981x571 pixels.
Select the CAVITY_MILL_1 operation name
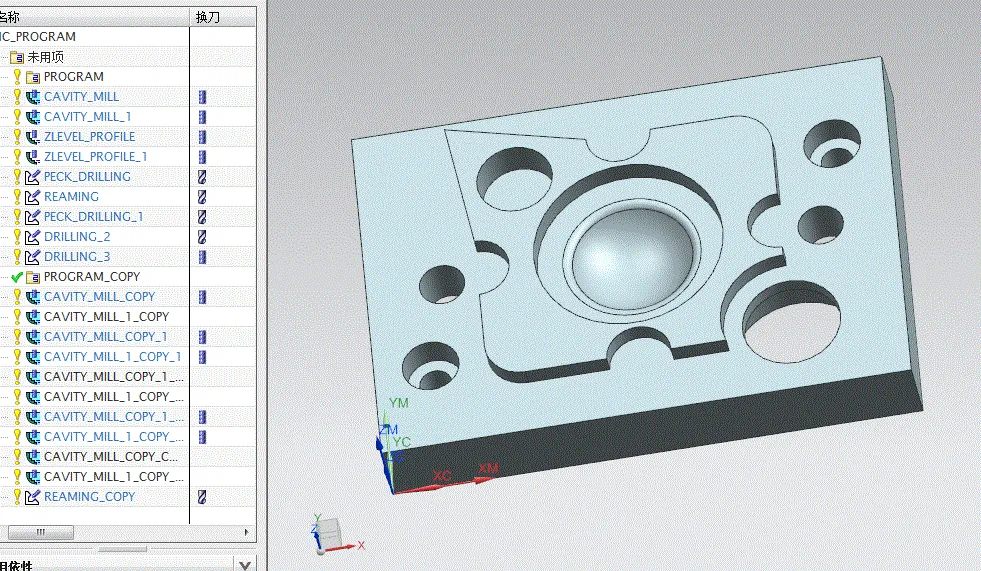pyautogui.click(x=88, y=117)
